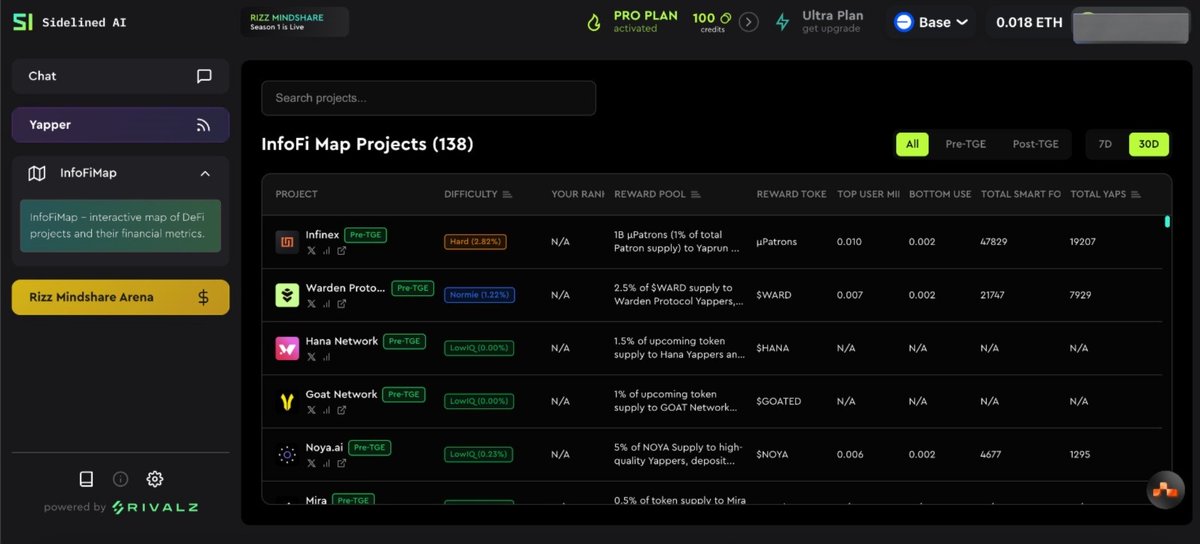The height and width of the screenshot is (544, 1200).
Task: Open the Hana Network stats chart icon
Action: click(326, 356)
